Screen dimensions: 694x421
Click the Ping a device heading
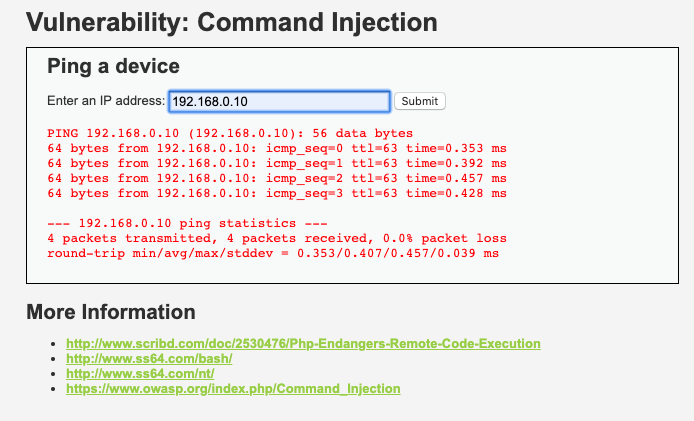click(x=113, y=67)
